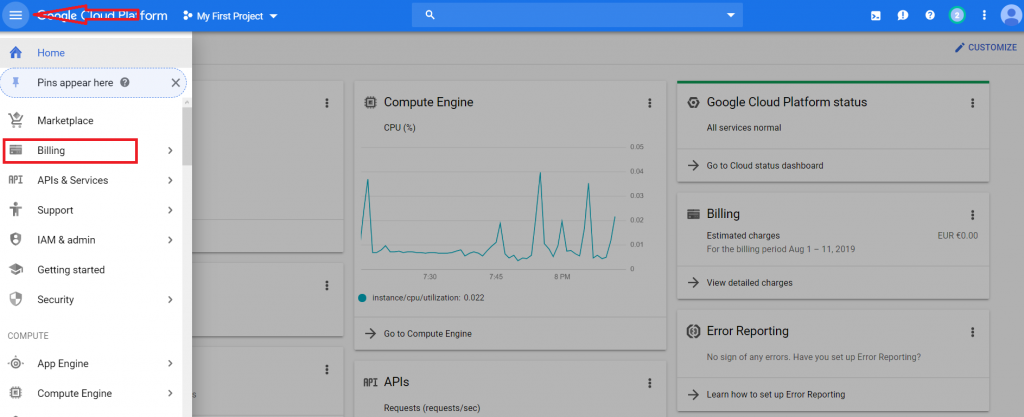Expand the IAM & admin chevron
1024x417 pixels.
pos(170,240)
